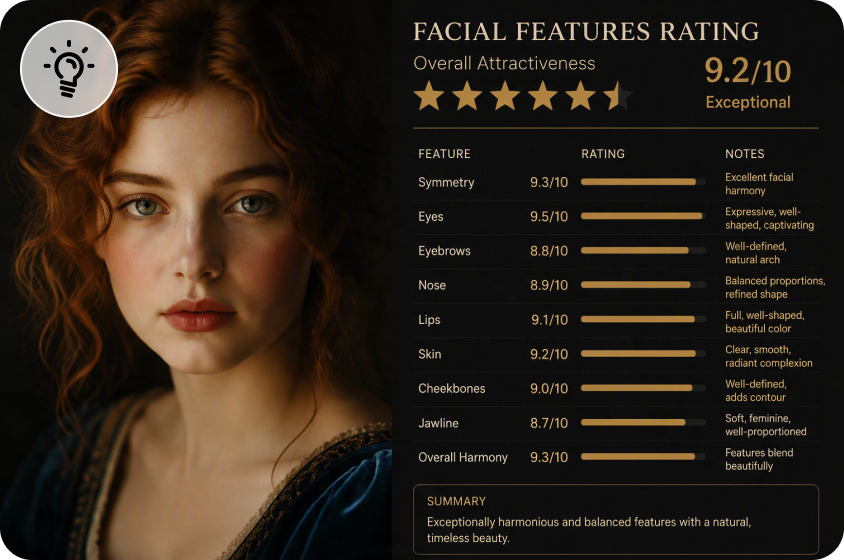The height and width of the screenshot is (560, 844).
Task: Click the "Jawline" feature label
Action: [438, 423]
